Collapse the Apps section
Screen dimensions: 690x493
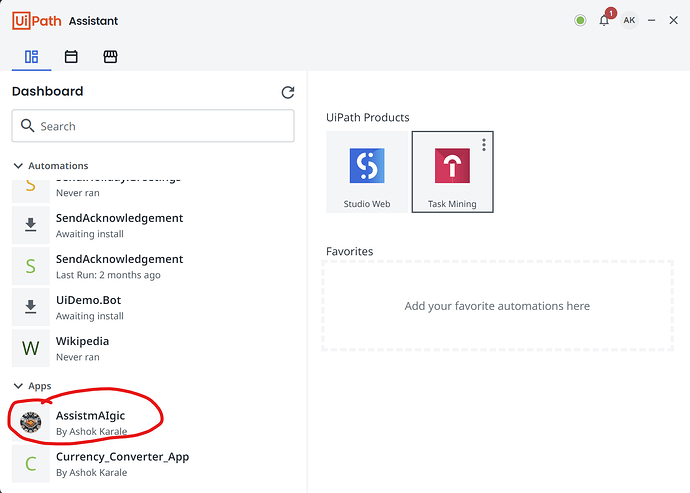coord(18,386)
